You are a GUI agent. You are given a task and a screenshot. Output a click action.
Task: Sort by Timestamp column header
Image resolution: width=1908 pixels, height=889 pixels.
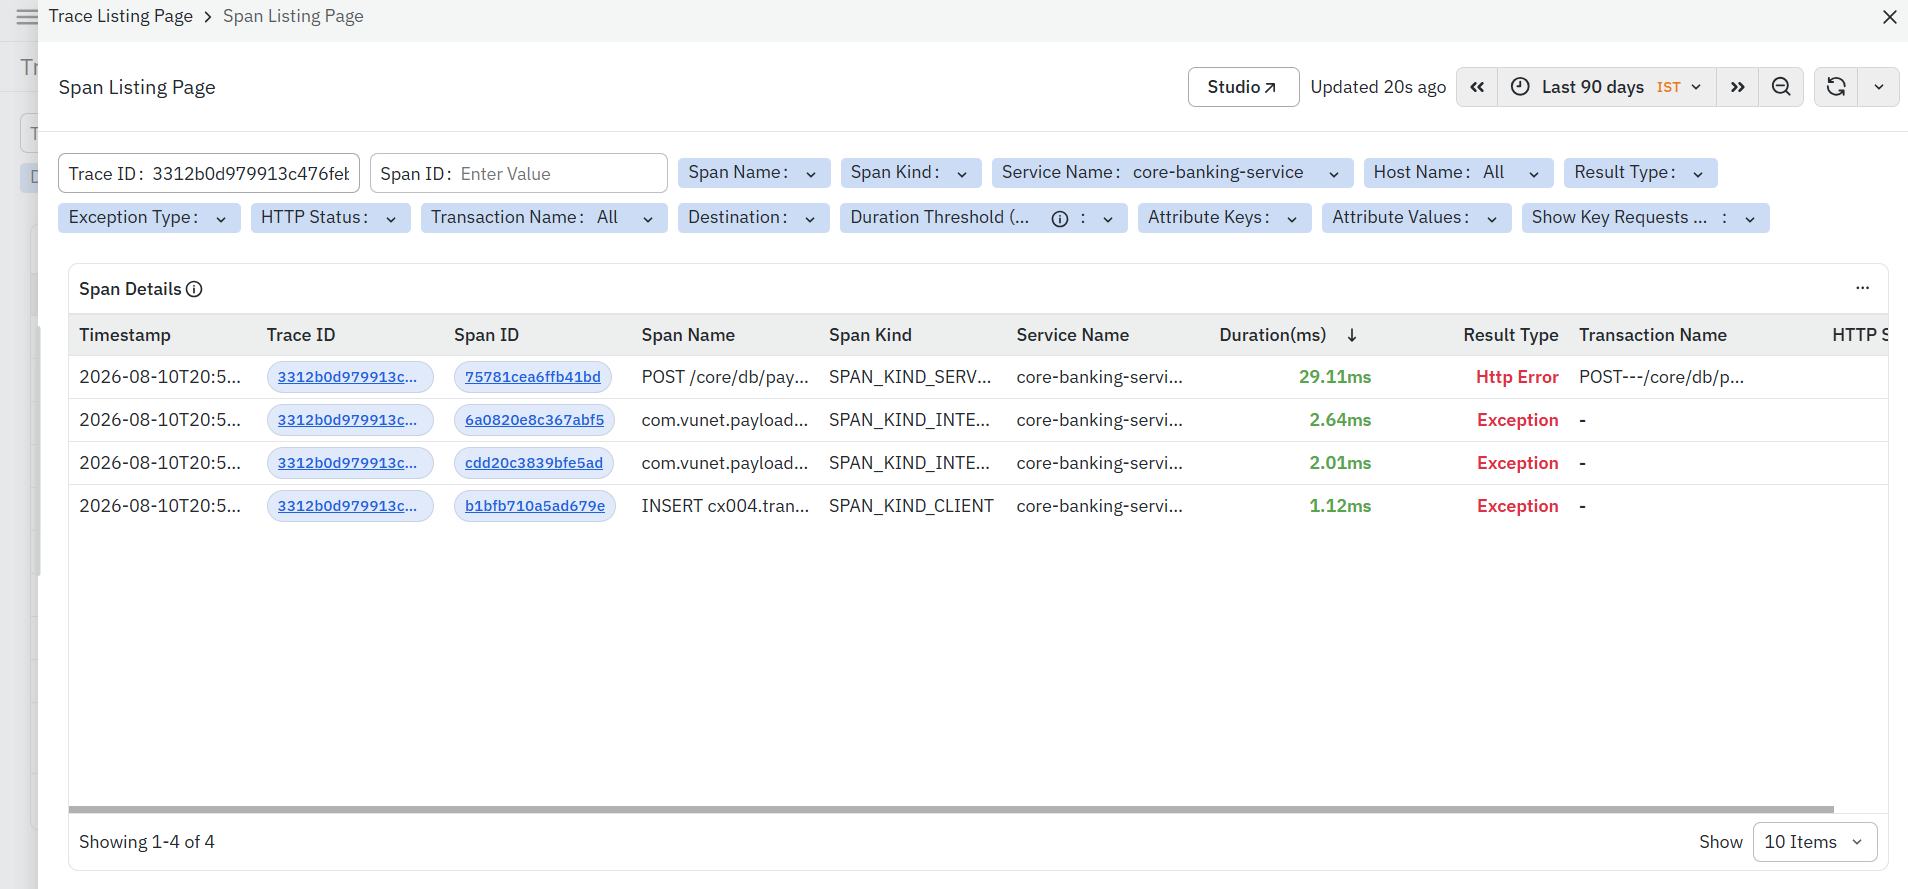[125, 335]
